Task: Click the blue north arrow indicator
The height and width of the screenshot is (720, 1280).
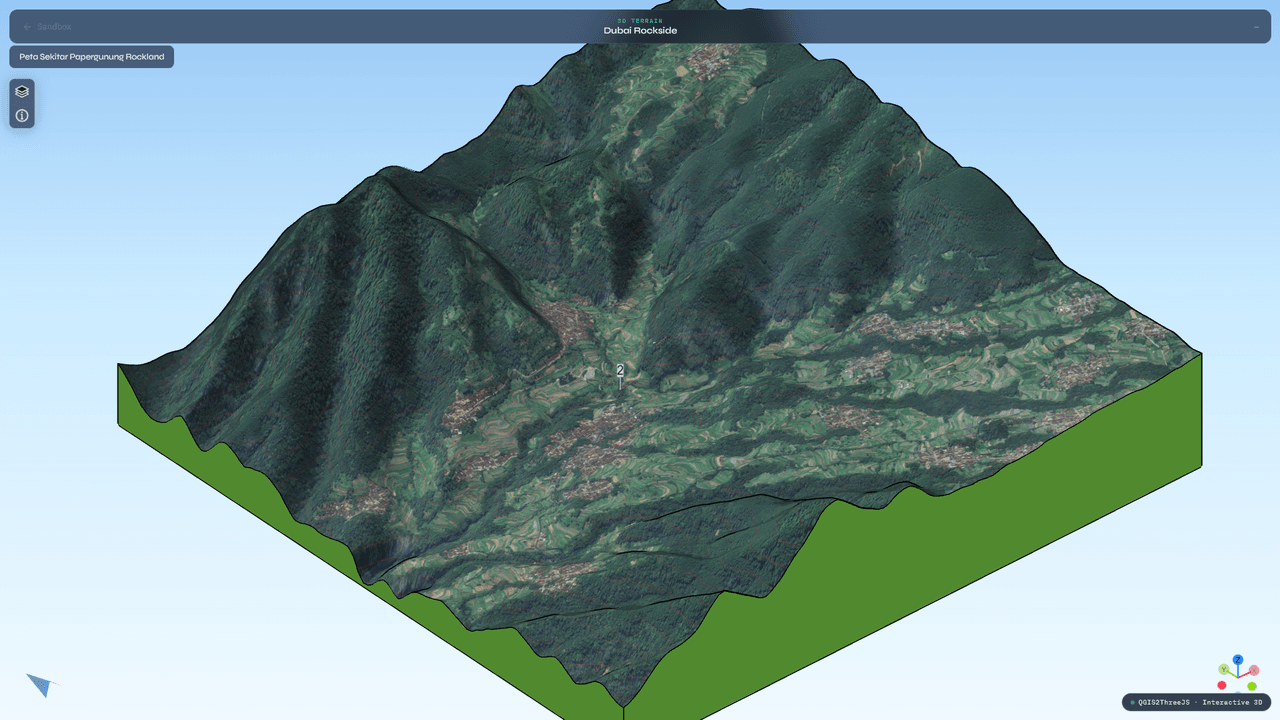Action: click(x=41, y=685)
